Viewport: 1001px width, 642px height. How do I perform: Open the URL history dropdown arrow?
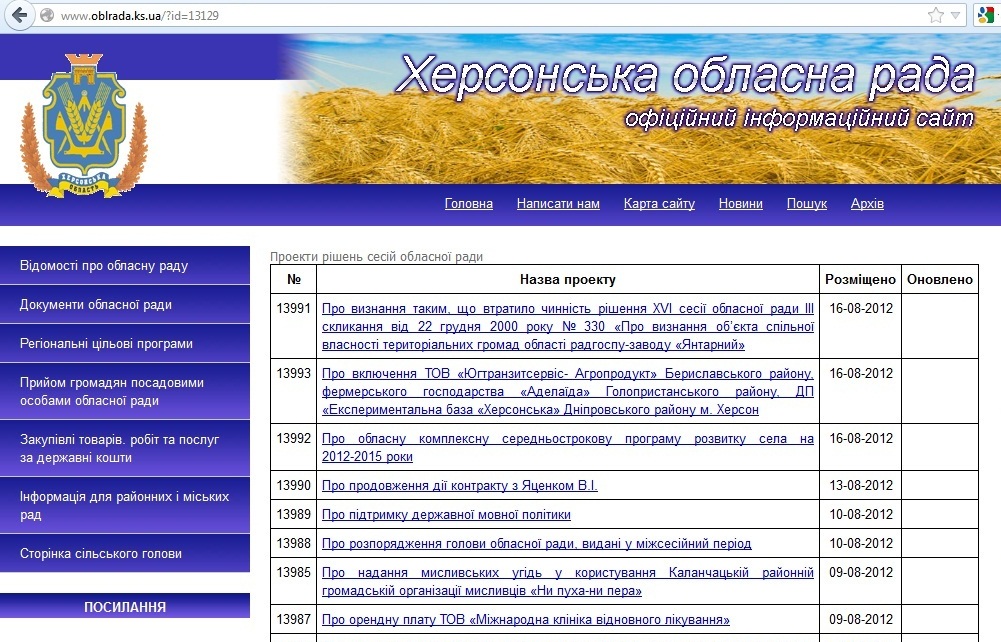tap(956, 15)
